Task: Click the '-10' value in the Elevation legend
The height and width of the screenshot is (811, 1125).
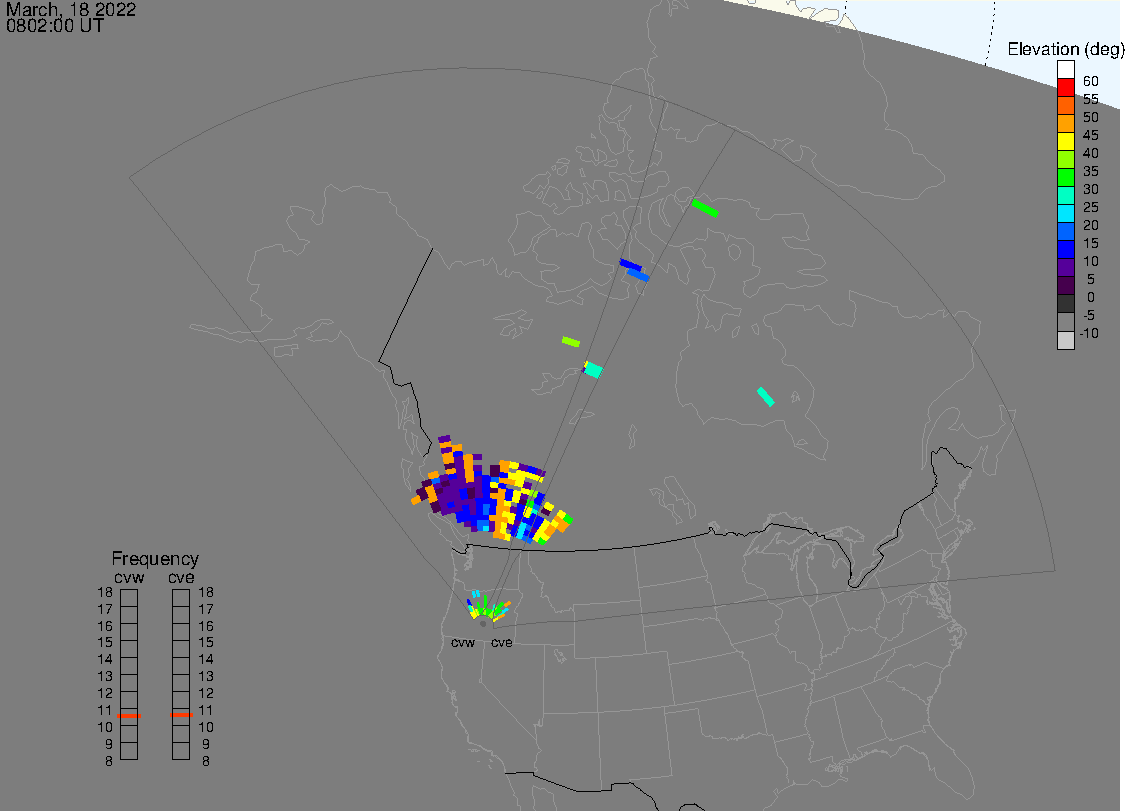Action: click(1088, 333)
